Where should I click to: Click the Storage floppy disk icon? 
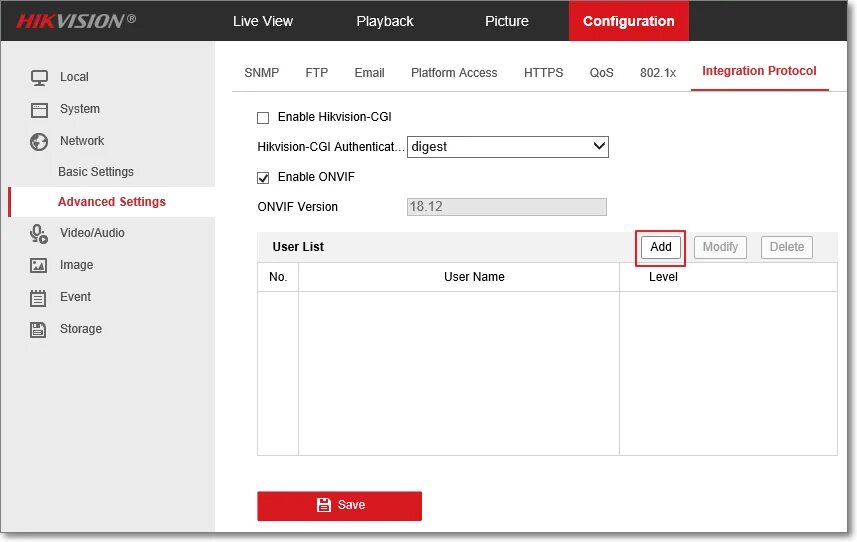tap(38, 329)
